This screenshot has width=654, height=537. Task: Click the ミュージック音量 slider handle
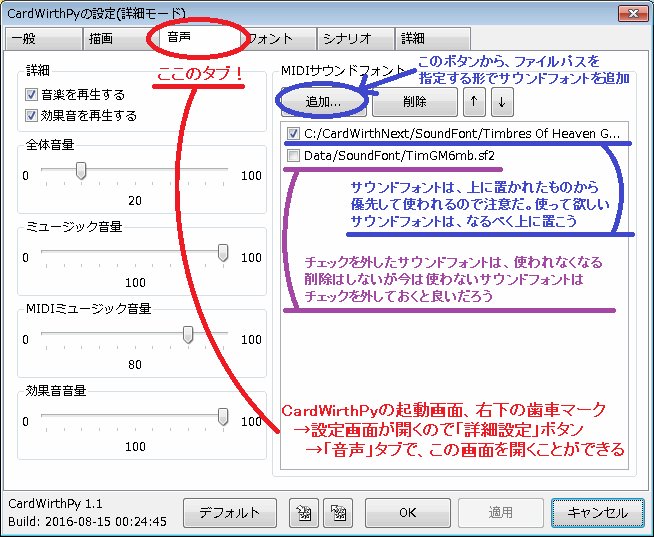click(223, 253)
